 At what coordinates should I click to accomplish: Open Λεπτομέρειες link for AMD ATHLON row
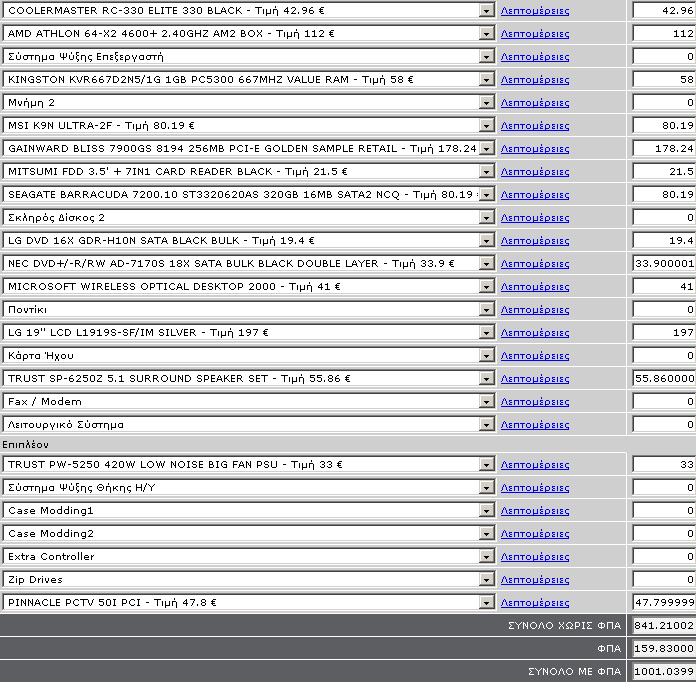pyautogui.click(x=535, y=34)
